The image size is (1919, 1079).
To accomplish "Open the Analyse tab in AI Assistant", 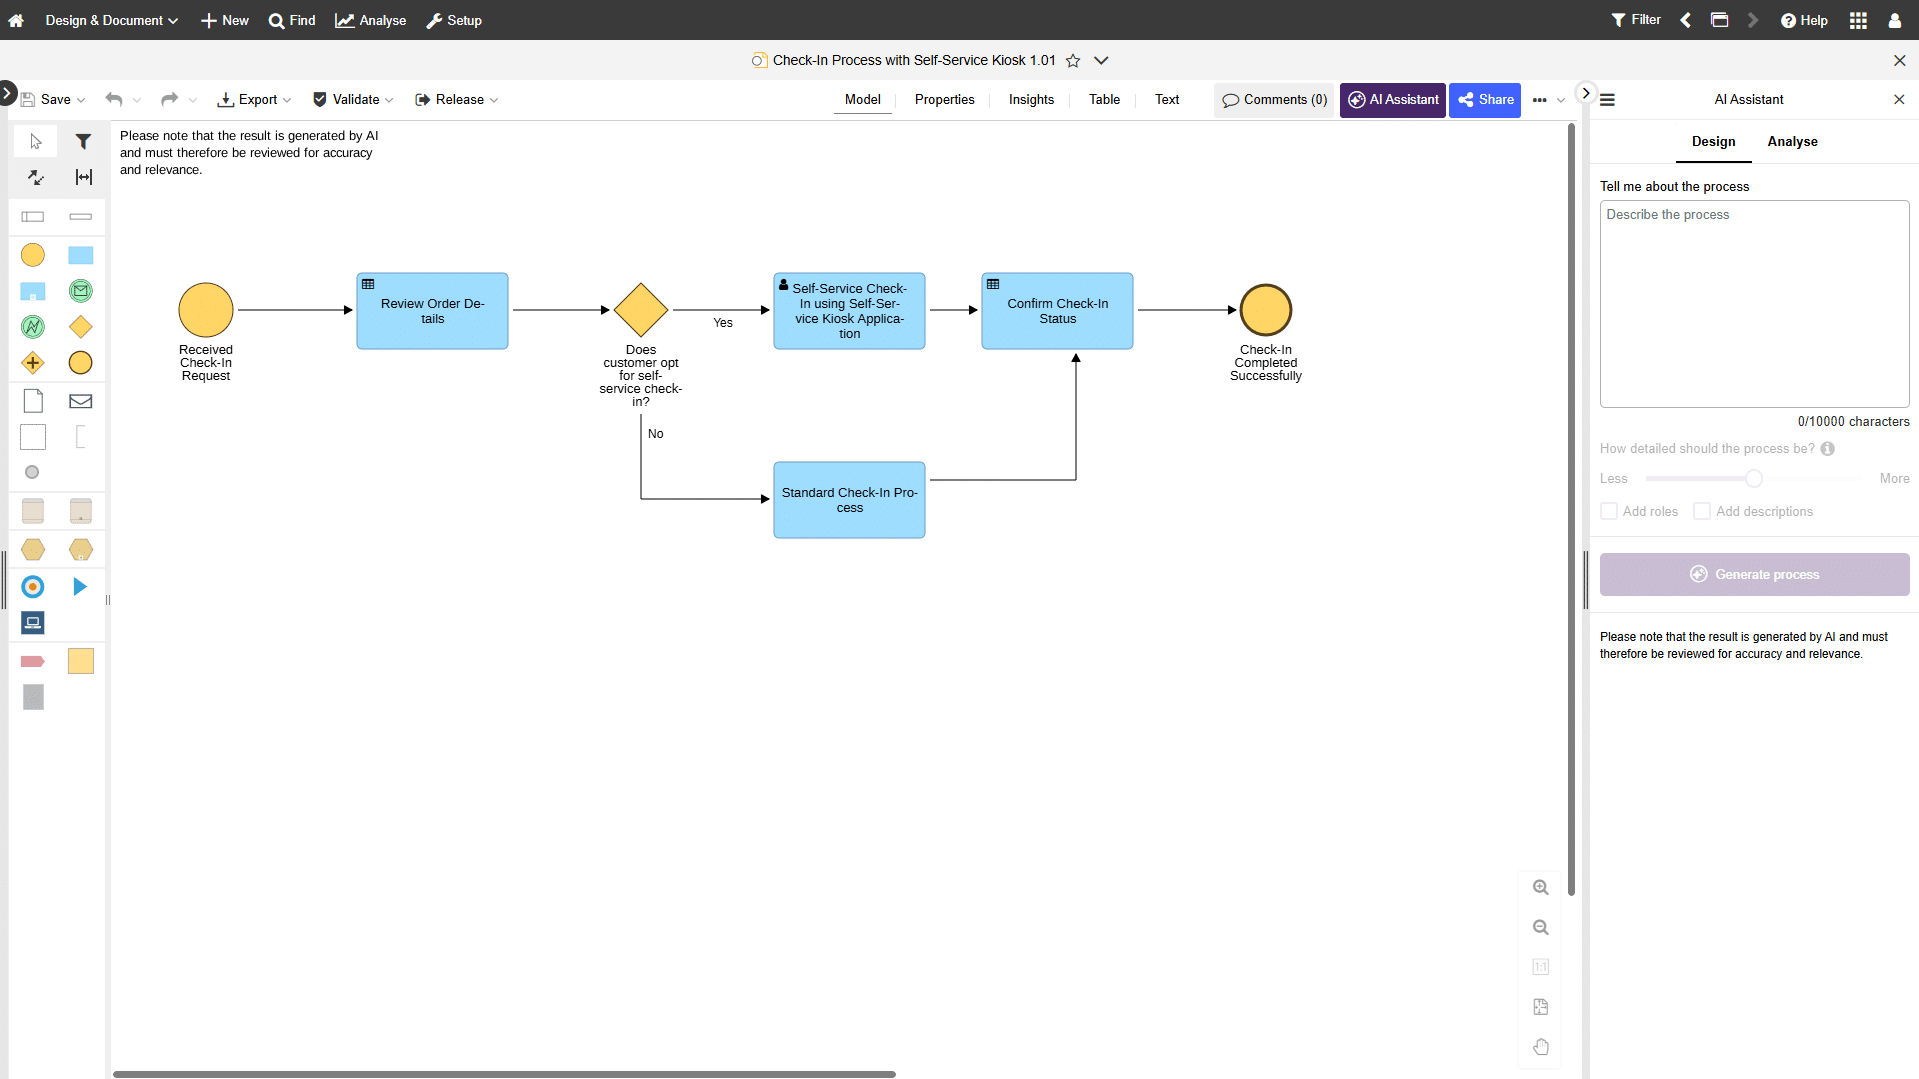I will pyautogui.click(x=1792, y=142).
